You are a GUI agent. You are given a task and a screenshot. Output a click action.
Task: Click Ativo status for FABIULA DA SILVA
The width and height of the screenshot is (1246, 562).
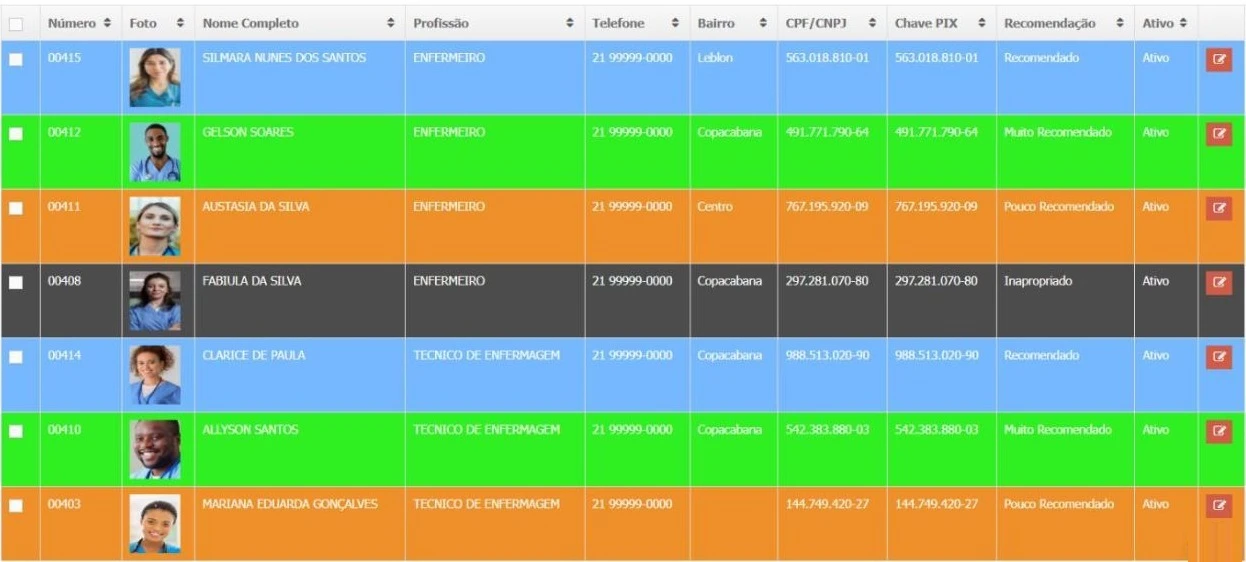click(x=1156, y=281)
